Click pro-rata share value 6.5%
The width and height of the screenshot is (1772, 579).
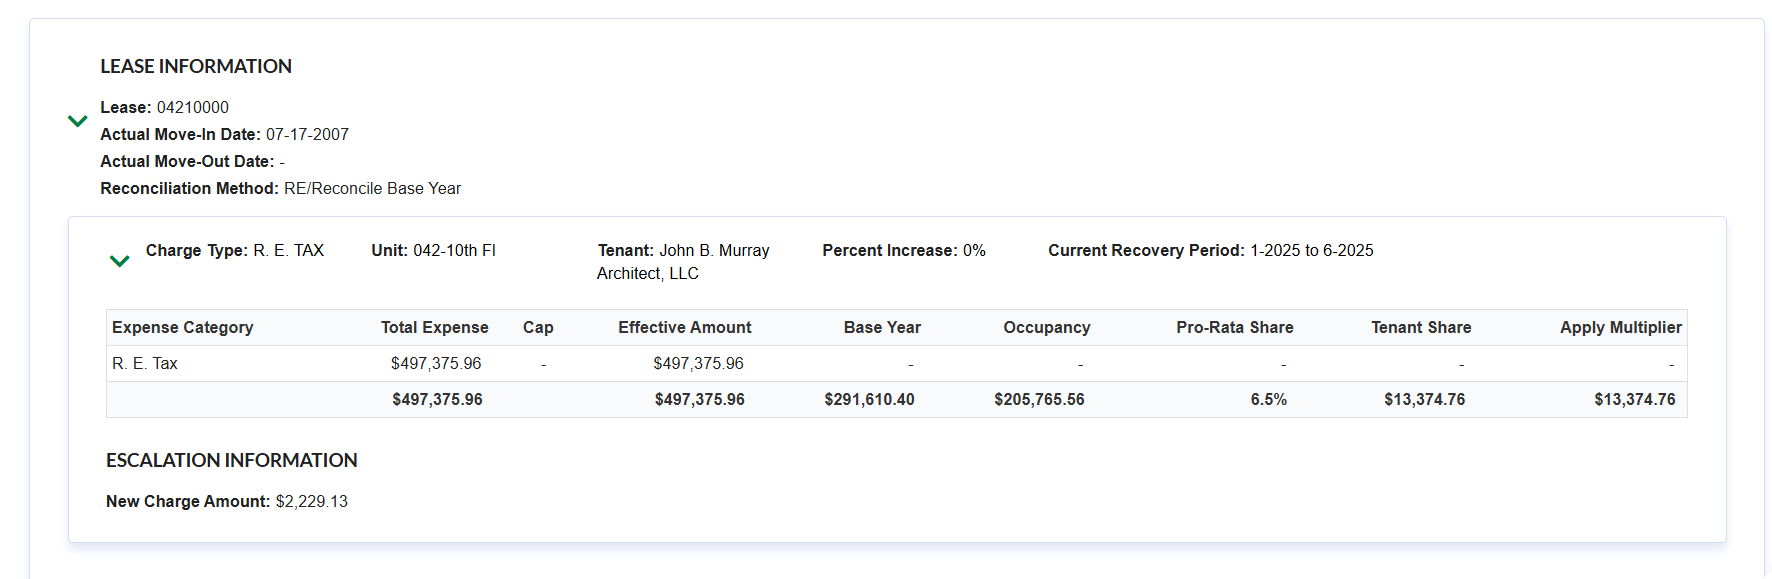click(1269, 399)
